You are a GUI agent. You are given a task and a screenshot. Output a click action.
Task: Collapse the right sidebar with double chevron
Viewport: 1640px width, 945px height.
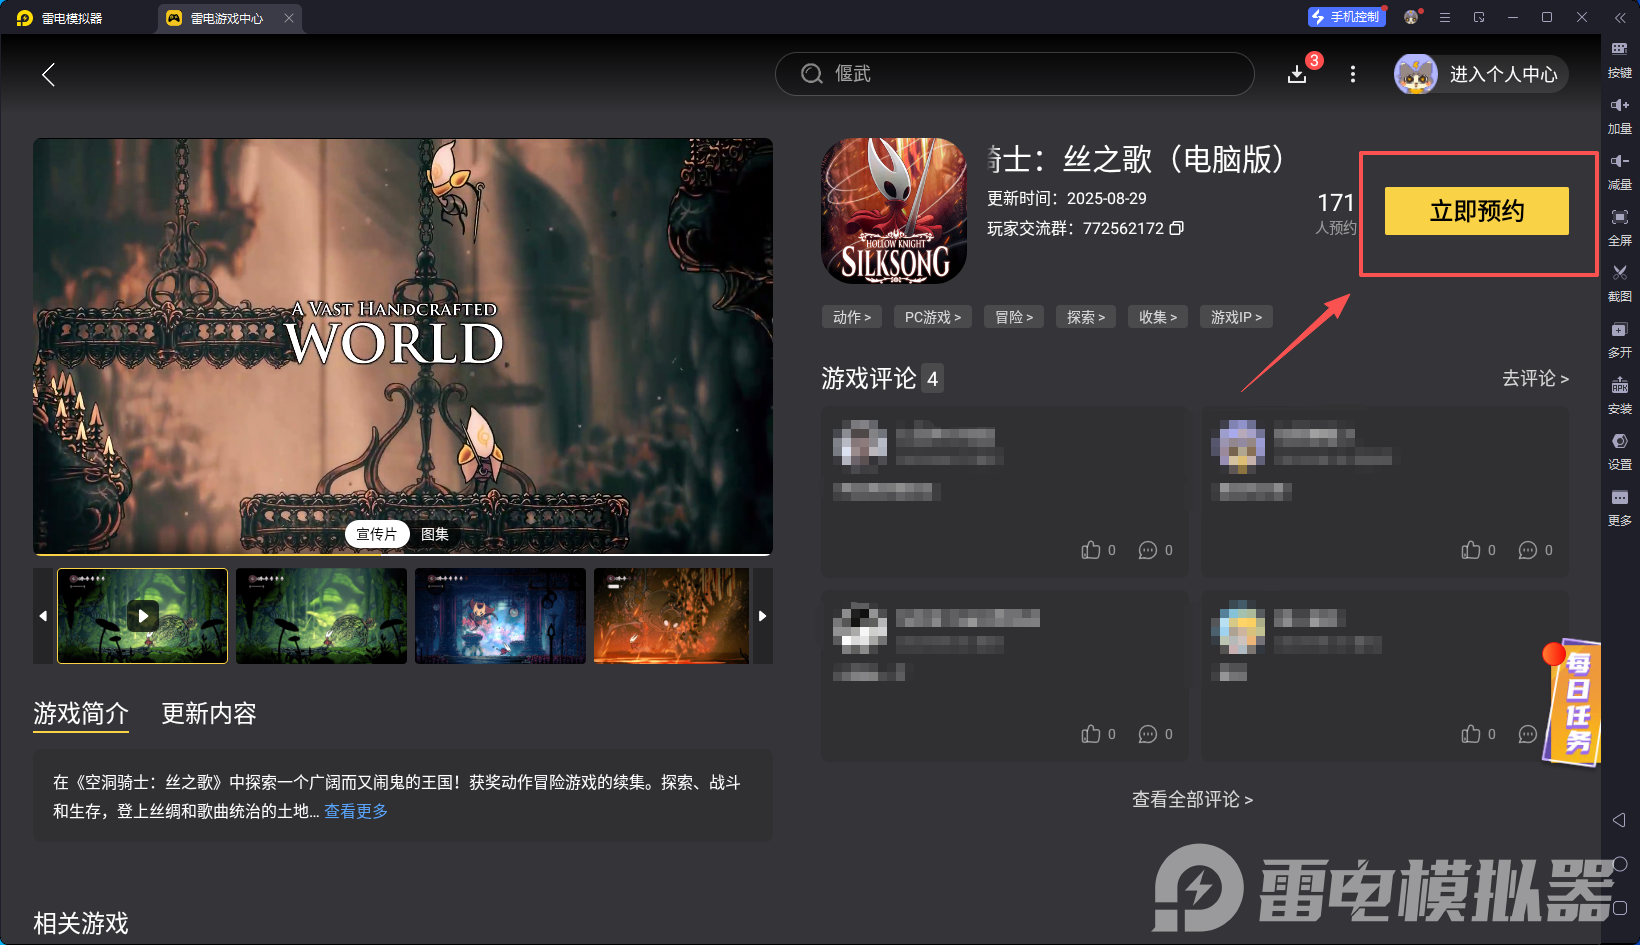1620,18
